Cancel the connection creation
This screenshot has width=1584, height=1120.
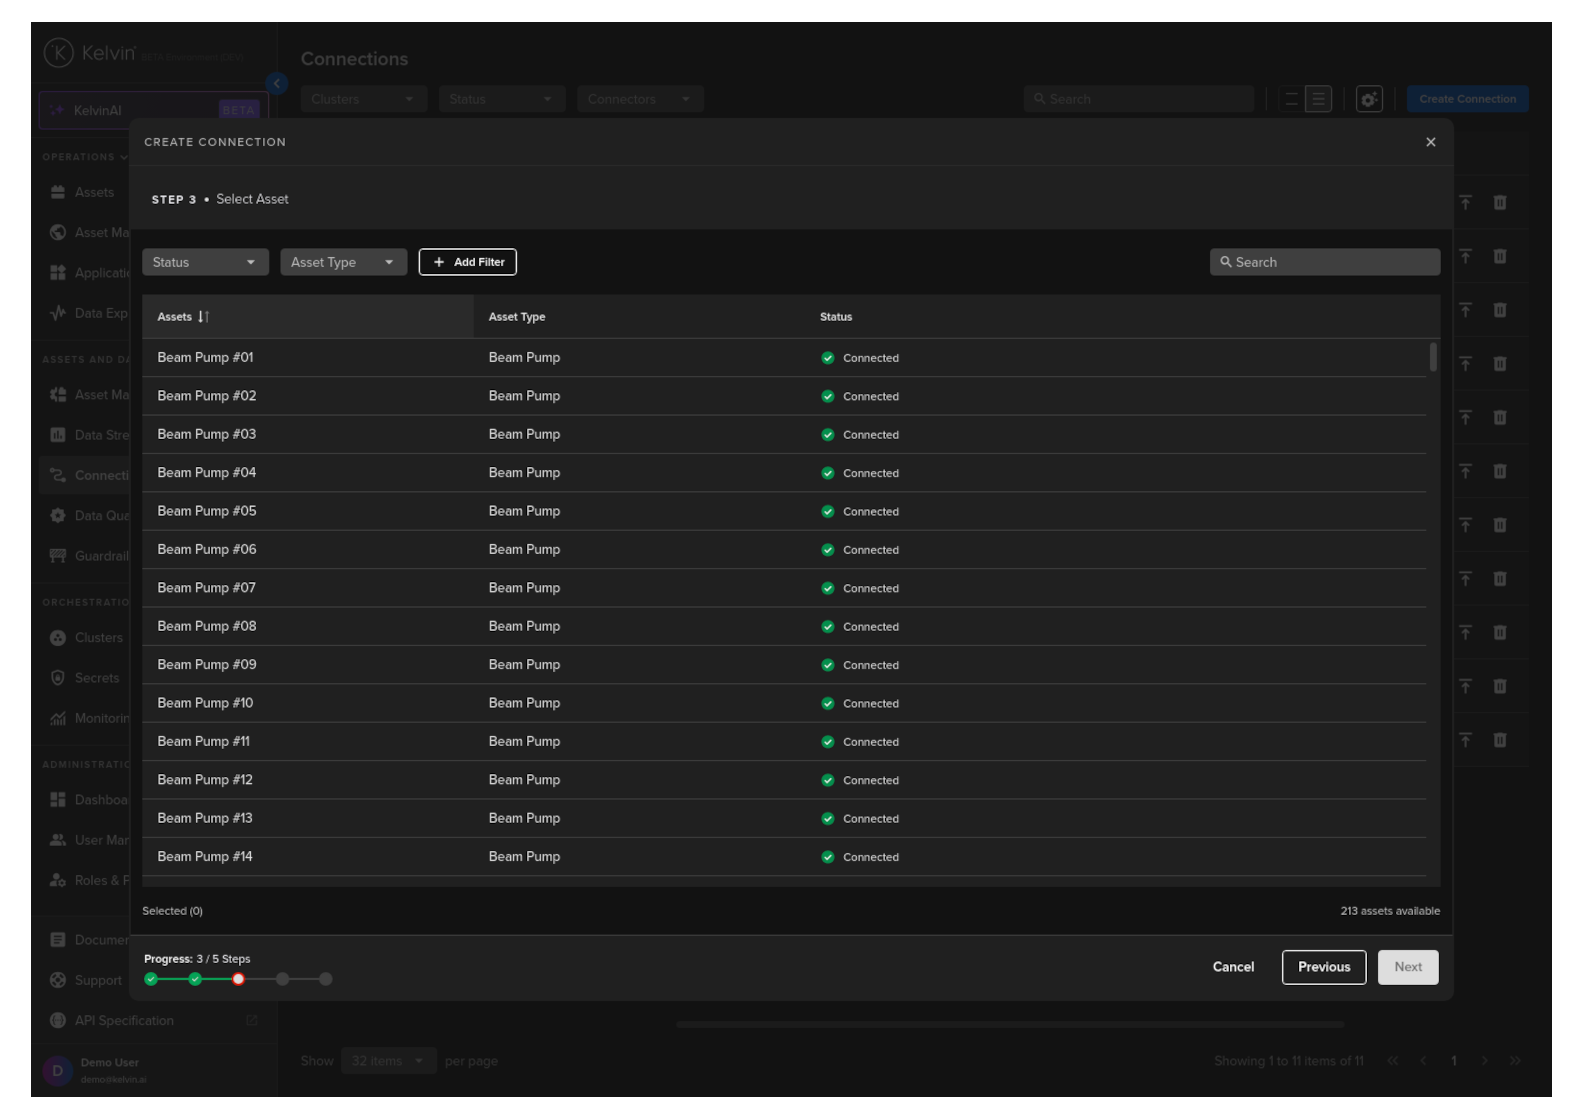[1233, 967]
